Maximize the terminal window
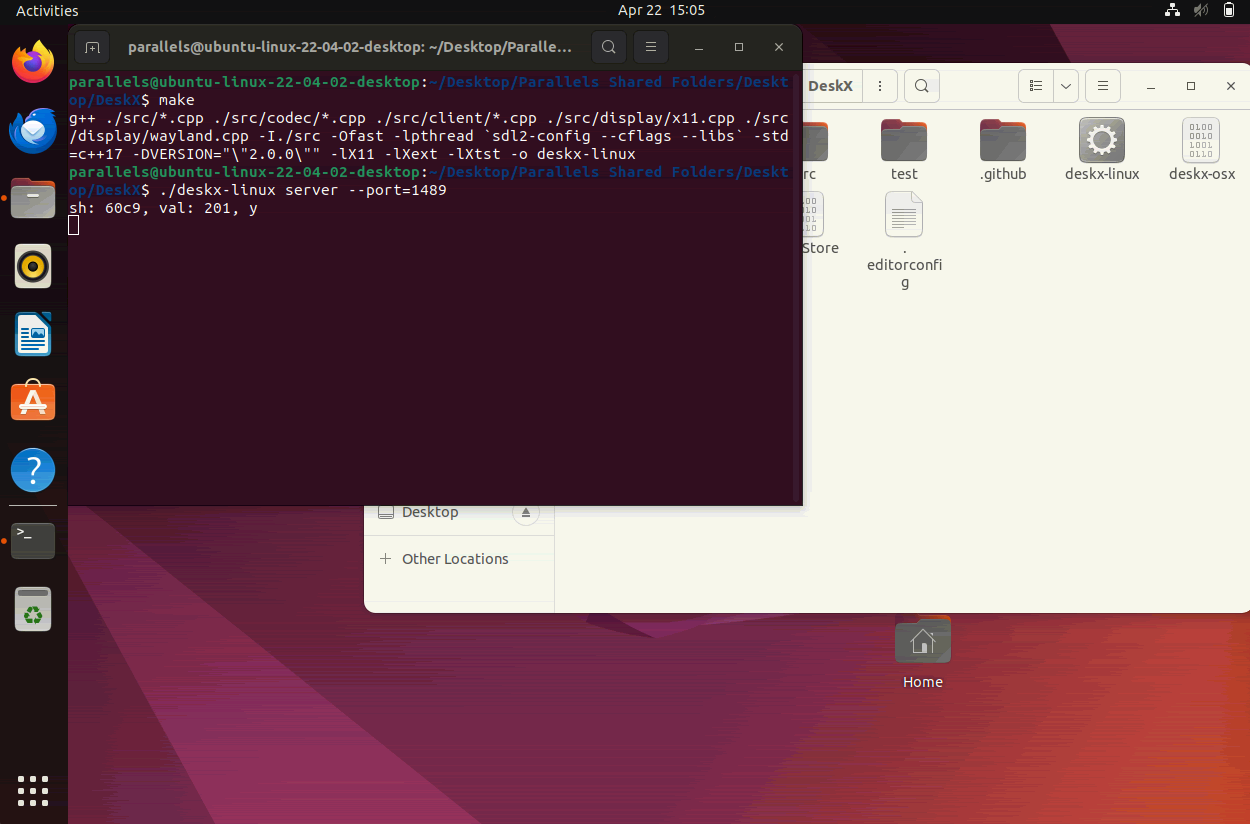Image resolution: width=1250 pixels, height=824 pixels. (739, 47)
